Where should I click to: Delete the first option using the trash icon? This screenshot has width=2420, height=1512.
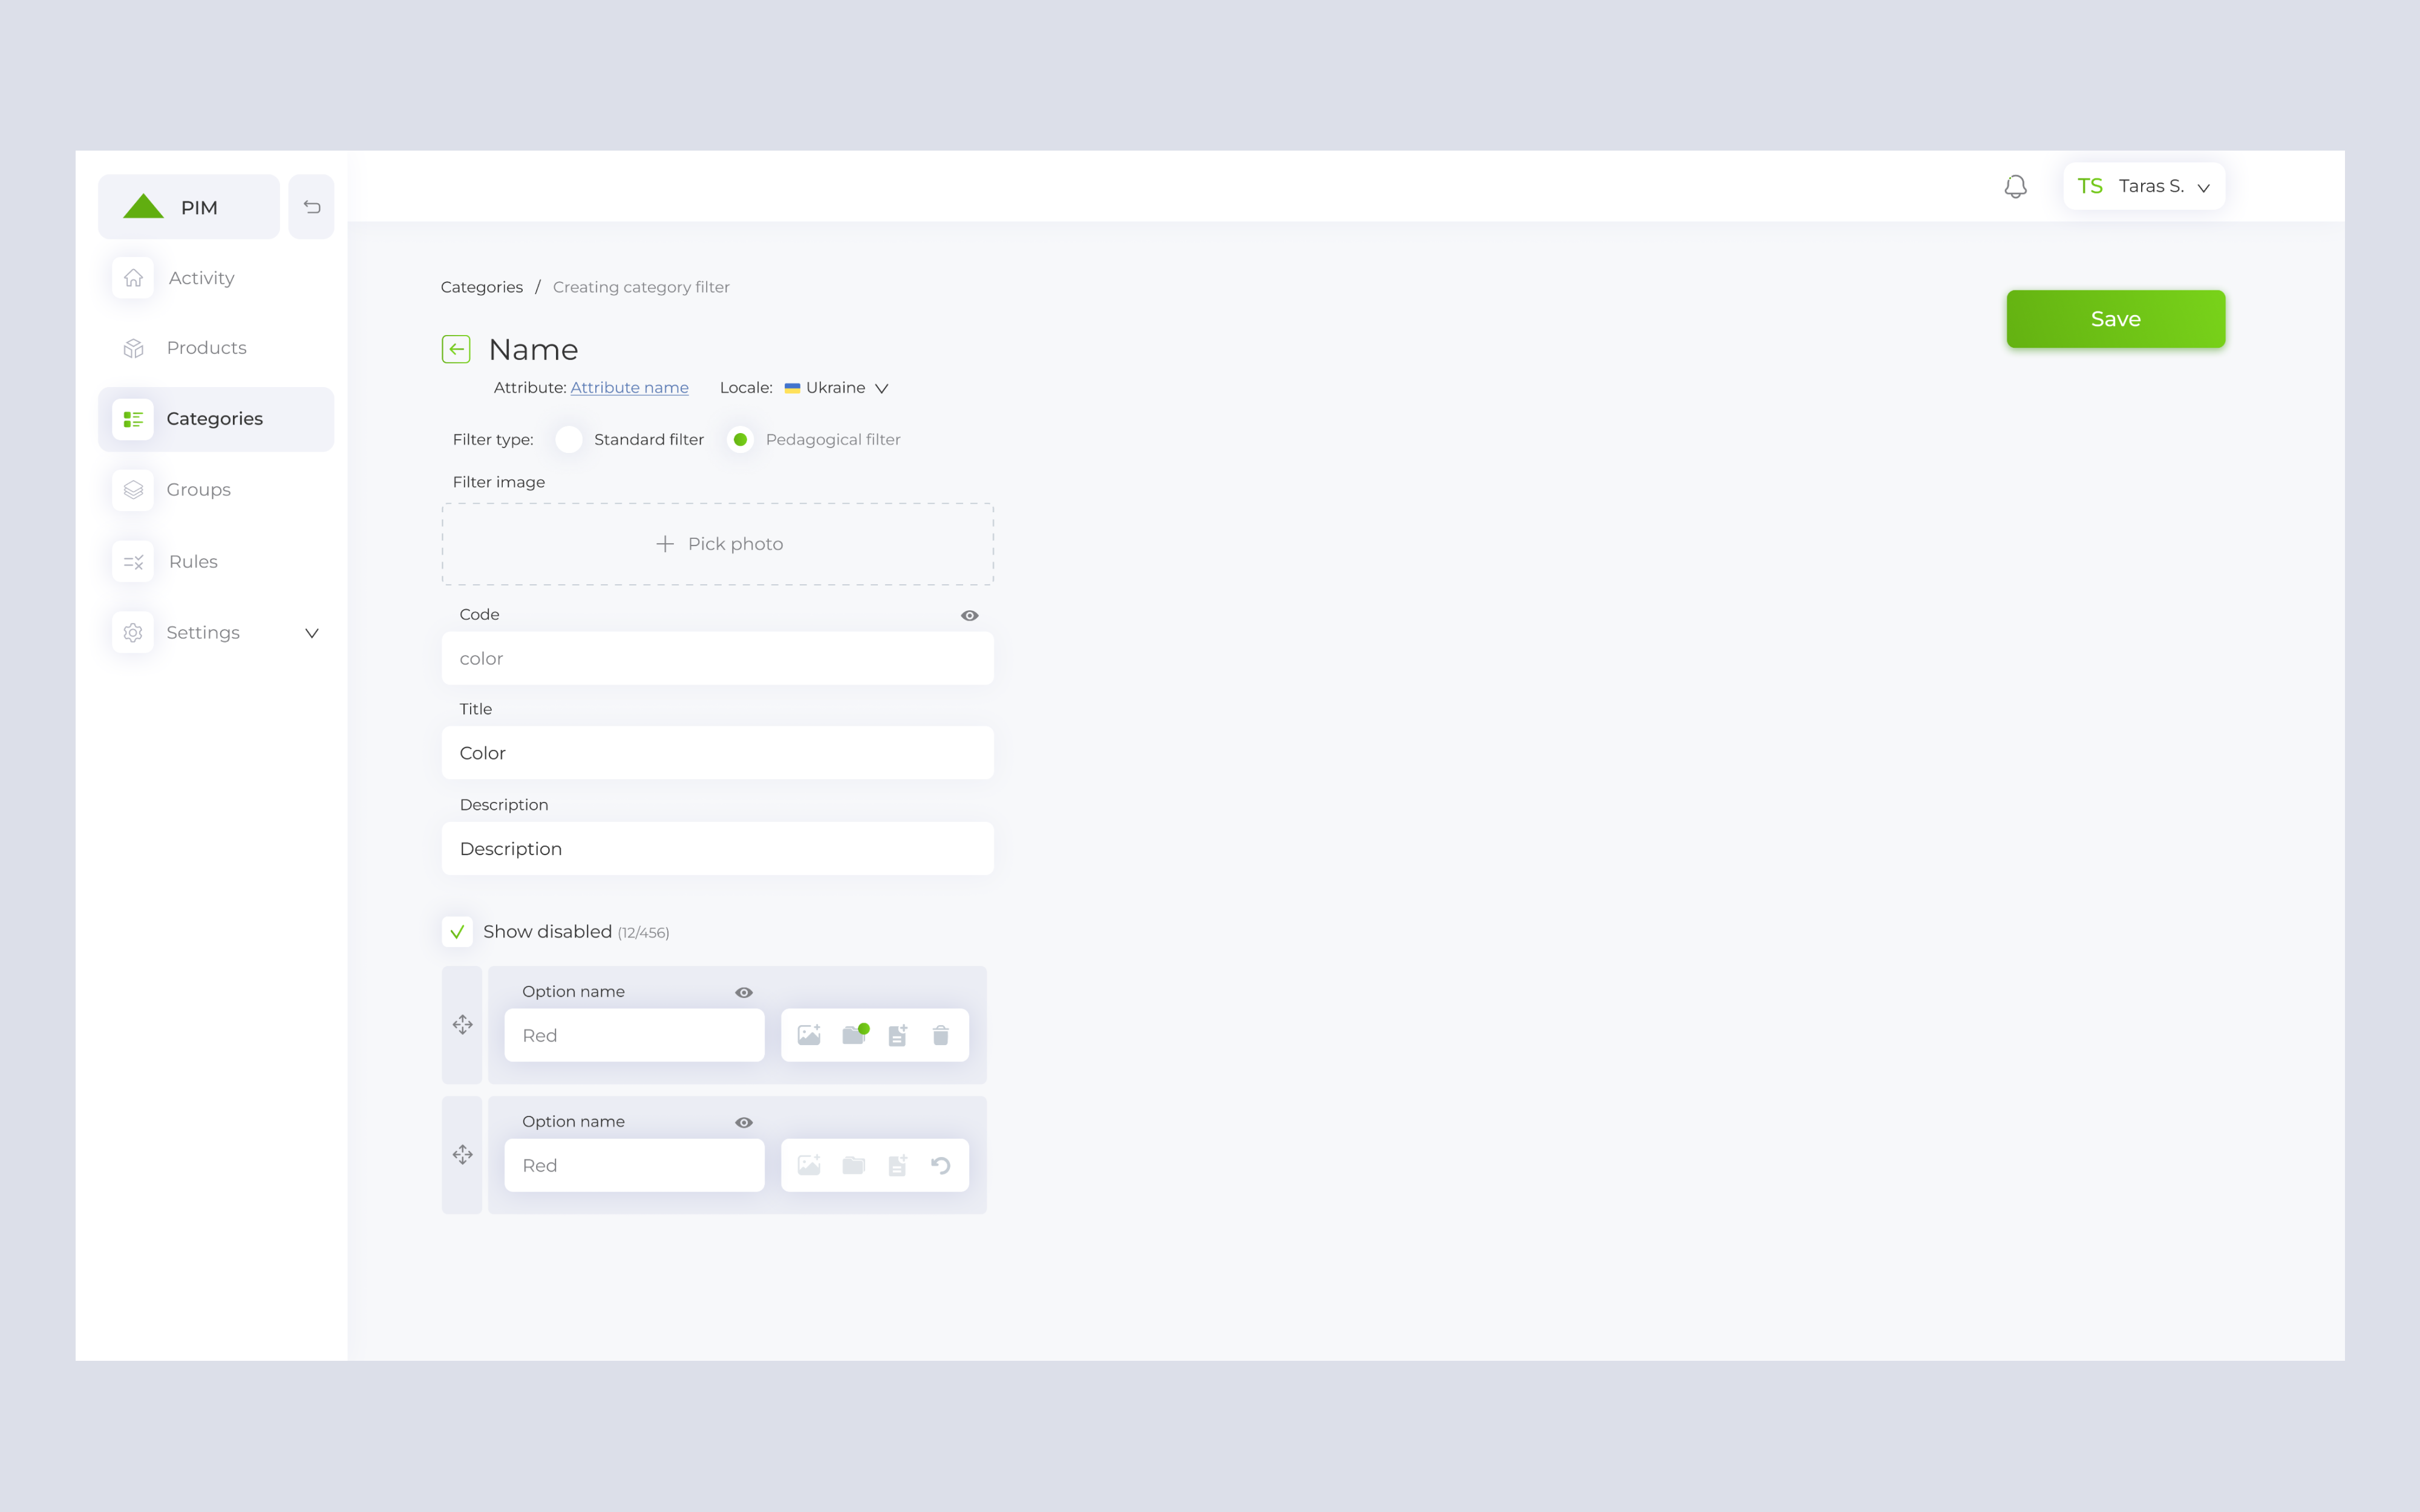click(940, 1035)
